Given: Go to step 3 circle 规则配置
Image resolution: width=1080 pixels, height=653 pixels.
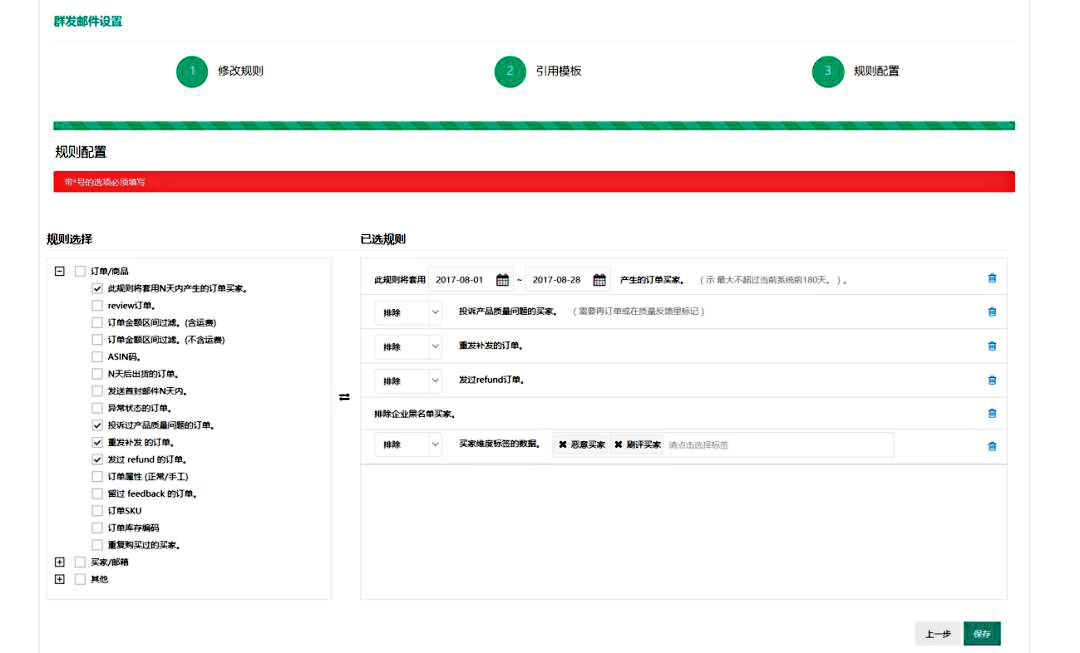Looking at the screenshot, I should coord(828,71).
